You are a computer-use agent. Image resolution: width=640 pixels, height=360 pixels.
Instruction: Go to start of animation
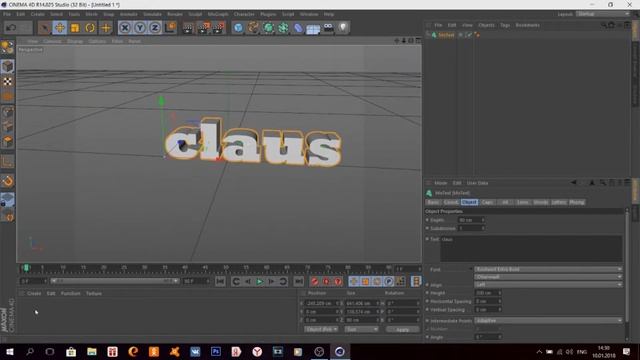[220, 281]
